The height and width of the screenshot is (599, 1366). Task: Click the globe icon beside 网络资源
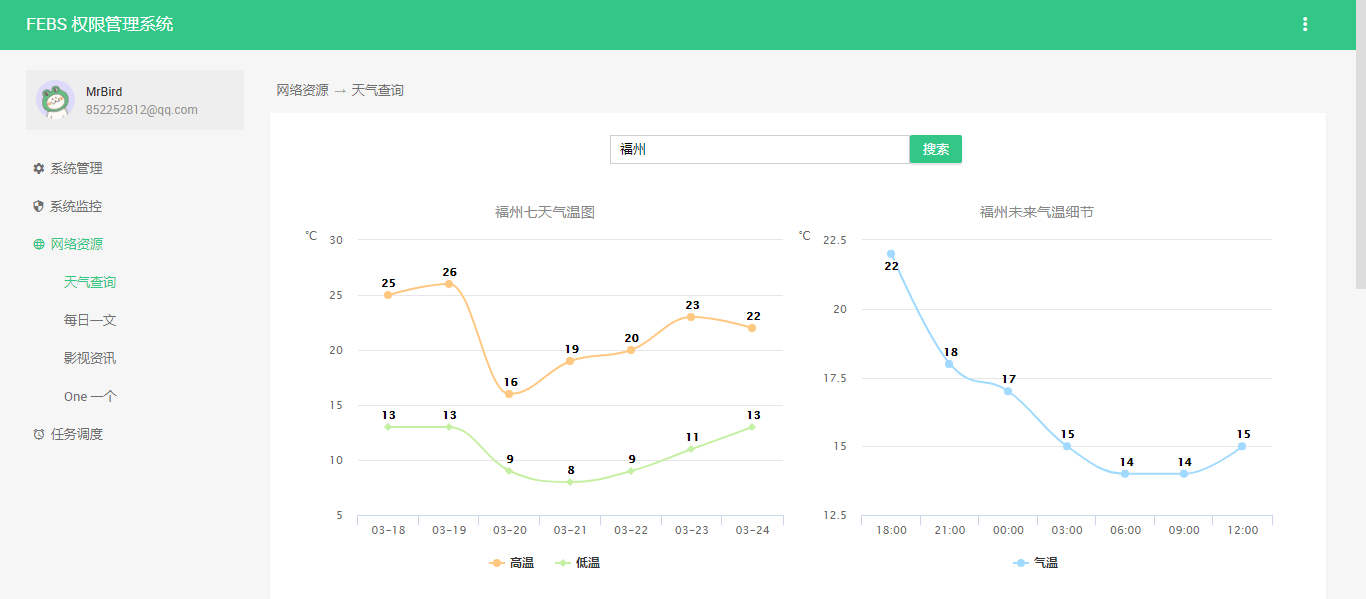(39, 245)
